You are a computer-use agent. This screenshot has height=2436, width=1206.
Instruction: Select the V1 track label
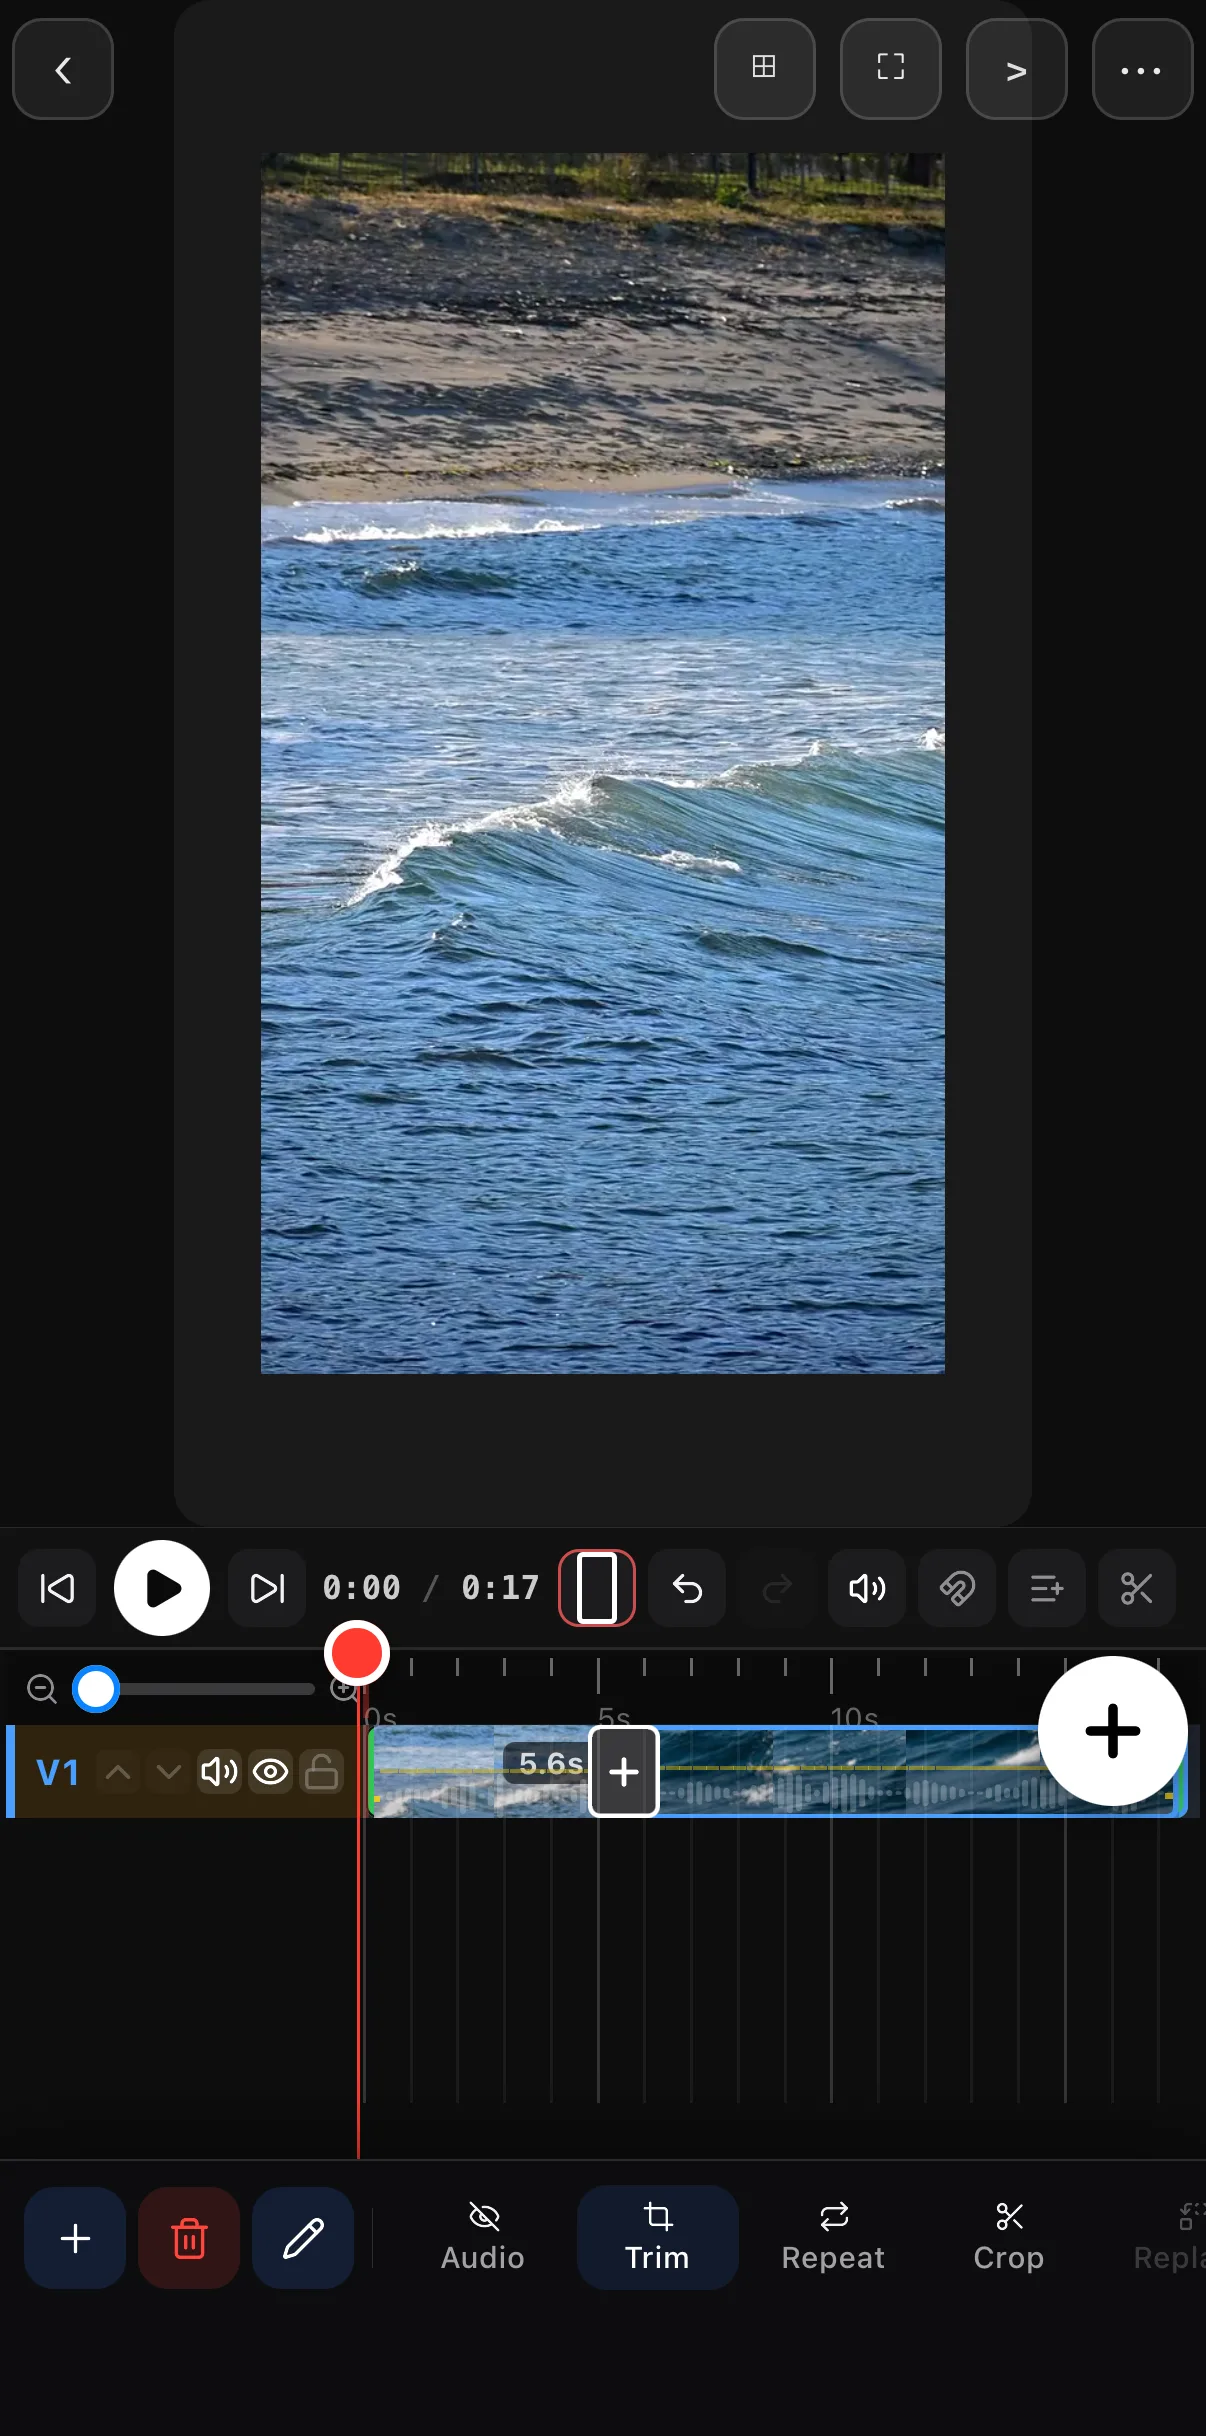point(58,1773)
